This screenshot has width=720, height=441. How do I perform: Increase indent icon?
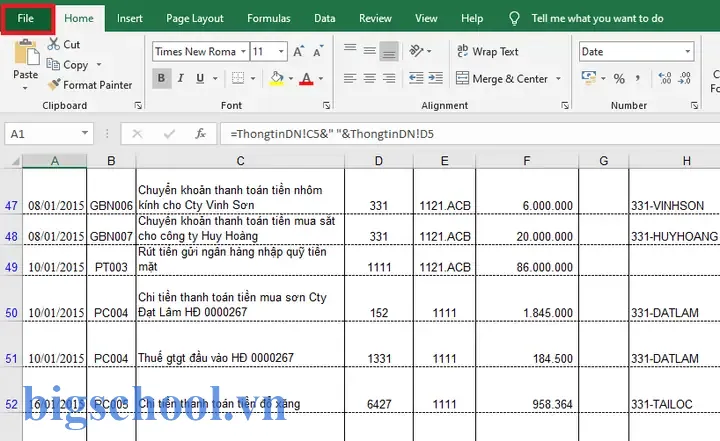(435, 79)
